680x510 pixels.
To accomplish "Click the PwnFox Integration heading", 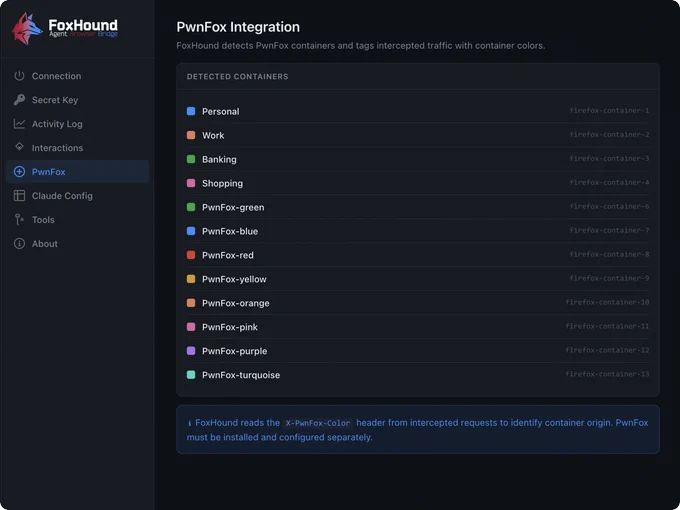I will coord(238,27).
